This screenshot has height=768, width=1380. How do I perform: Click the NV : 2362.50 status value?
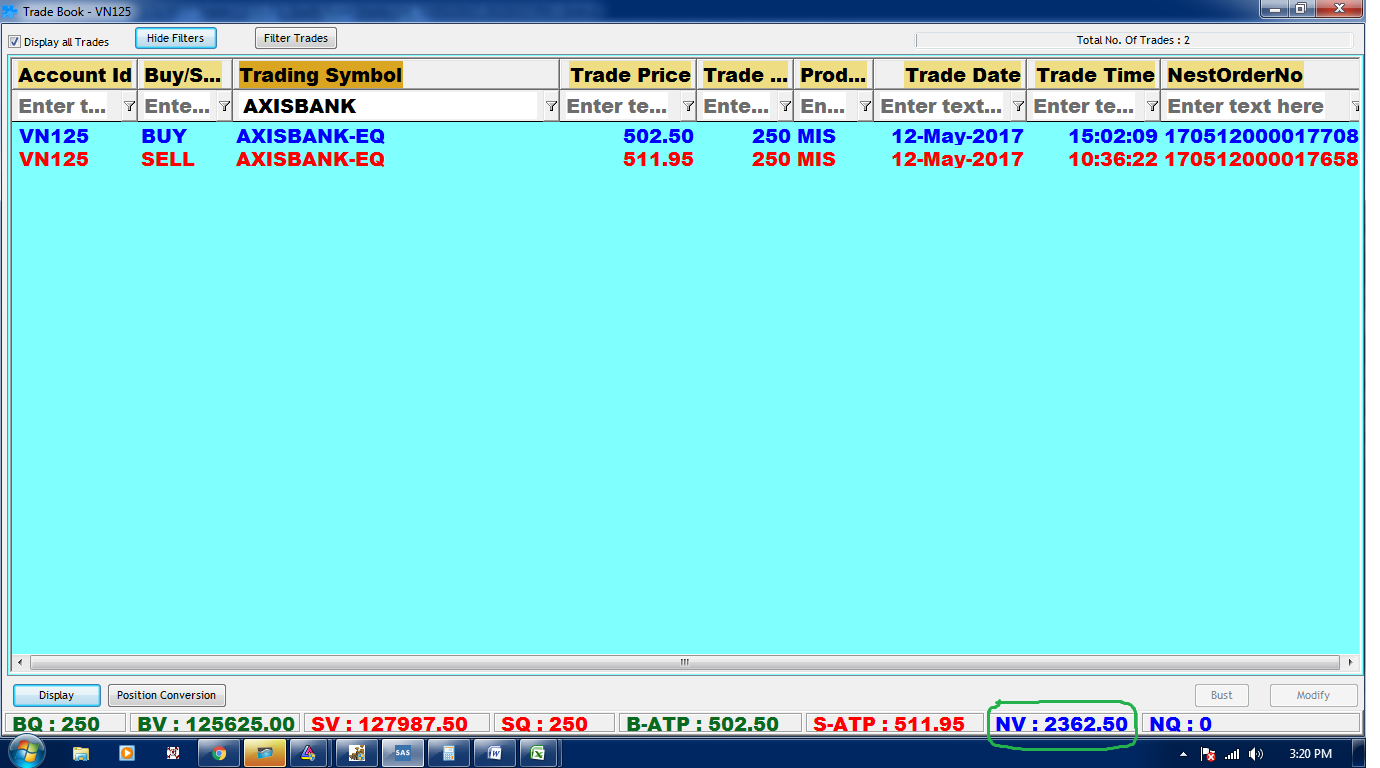click(x=1062, y=724)
